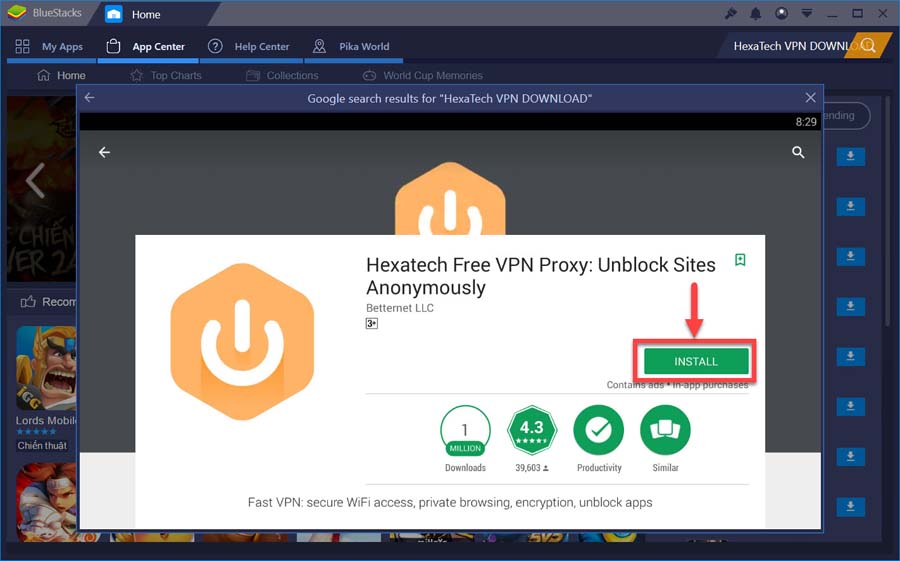Image resolution: width=900 pixels, height=561 pixels.
Task: Click Betternet LLC developer link
Action: (399, 308)
